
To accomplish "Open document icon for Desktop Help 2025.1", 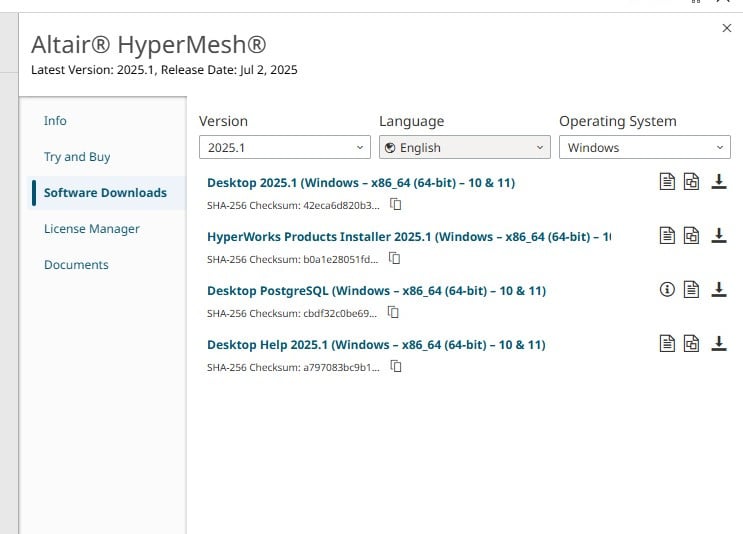I will [667, 344].
